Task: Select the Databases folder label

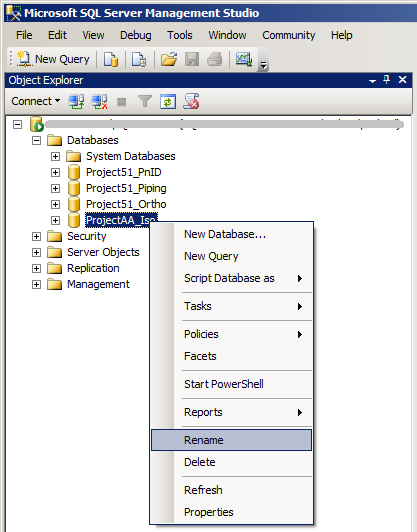Action: [93, 140]
